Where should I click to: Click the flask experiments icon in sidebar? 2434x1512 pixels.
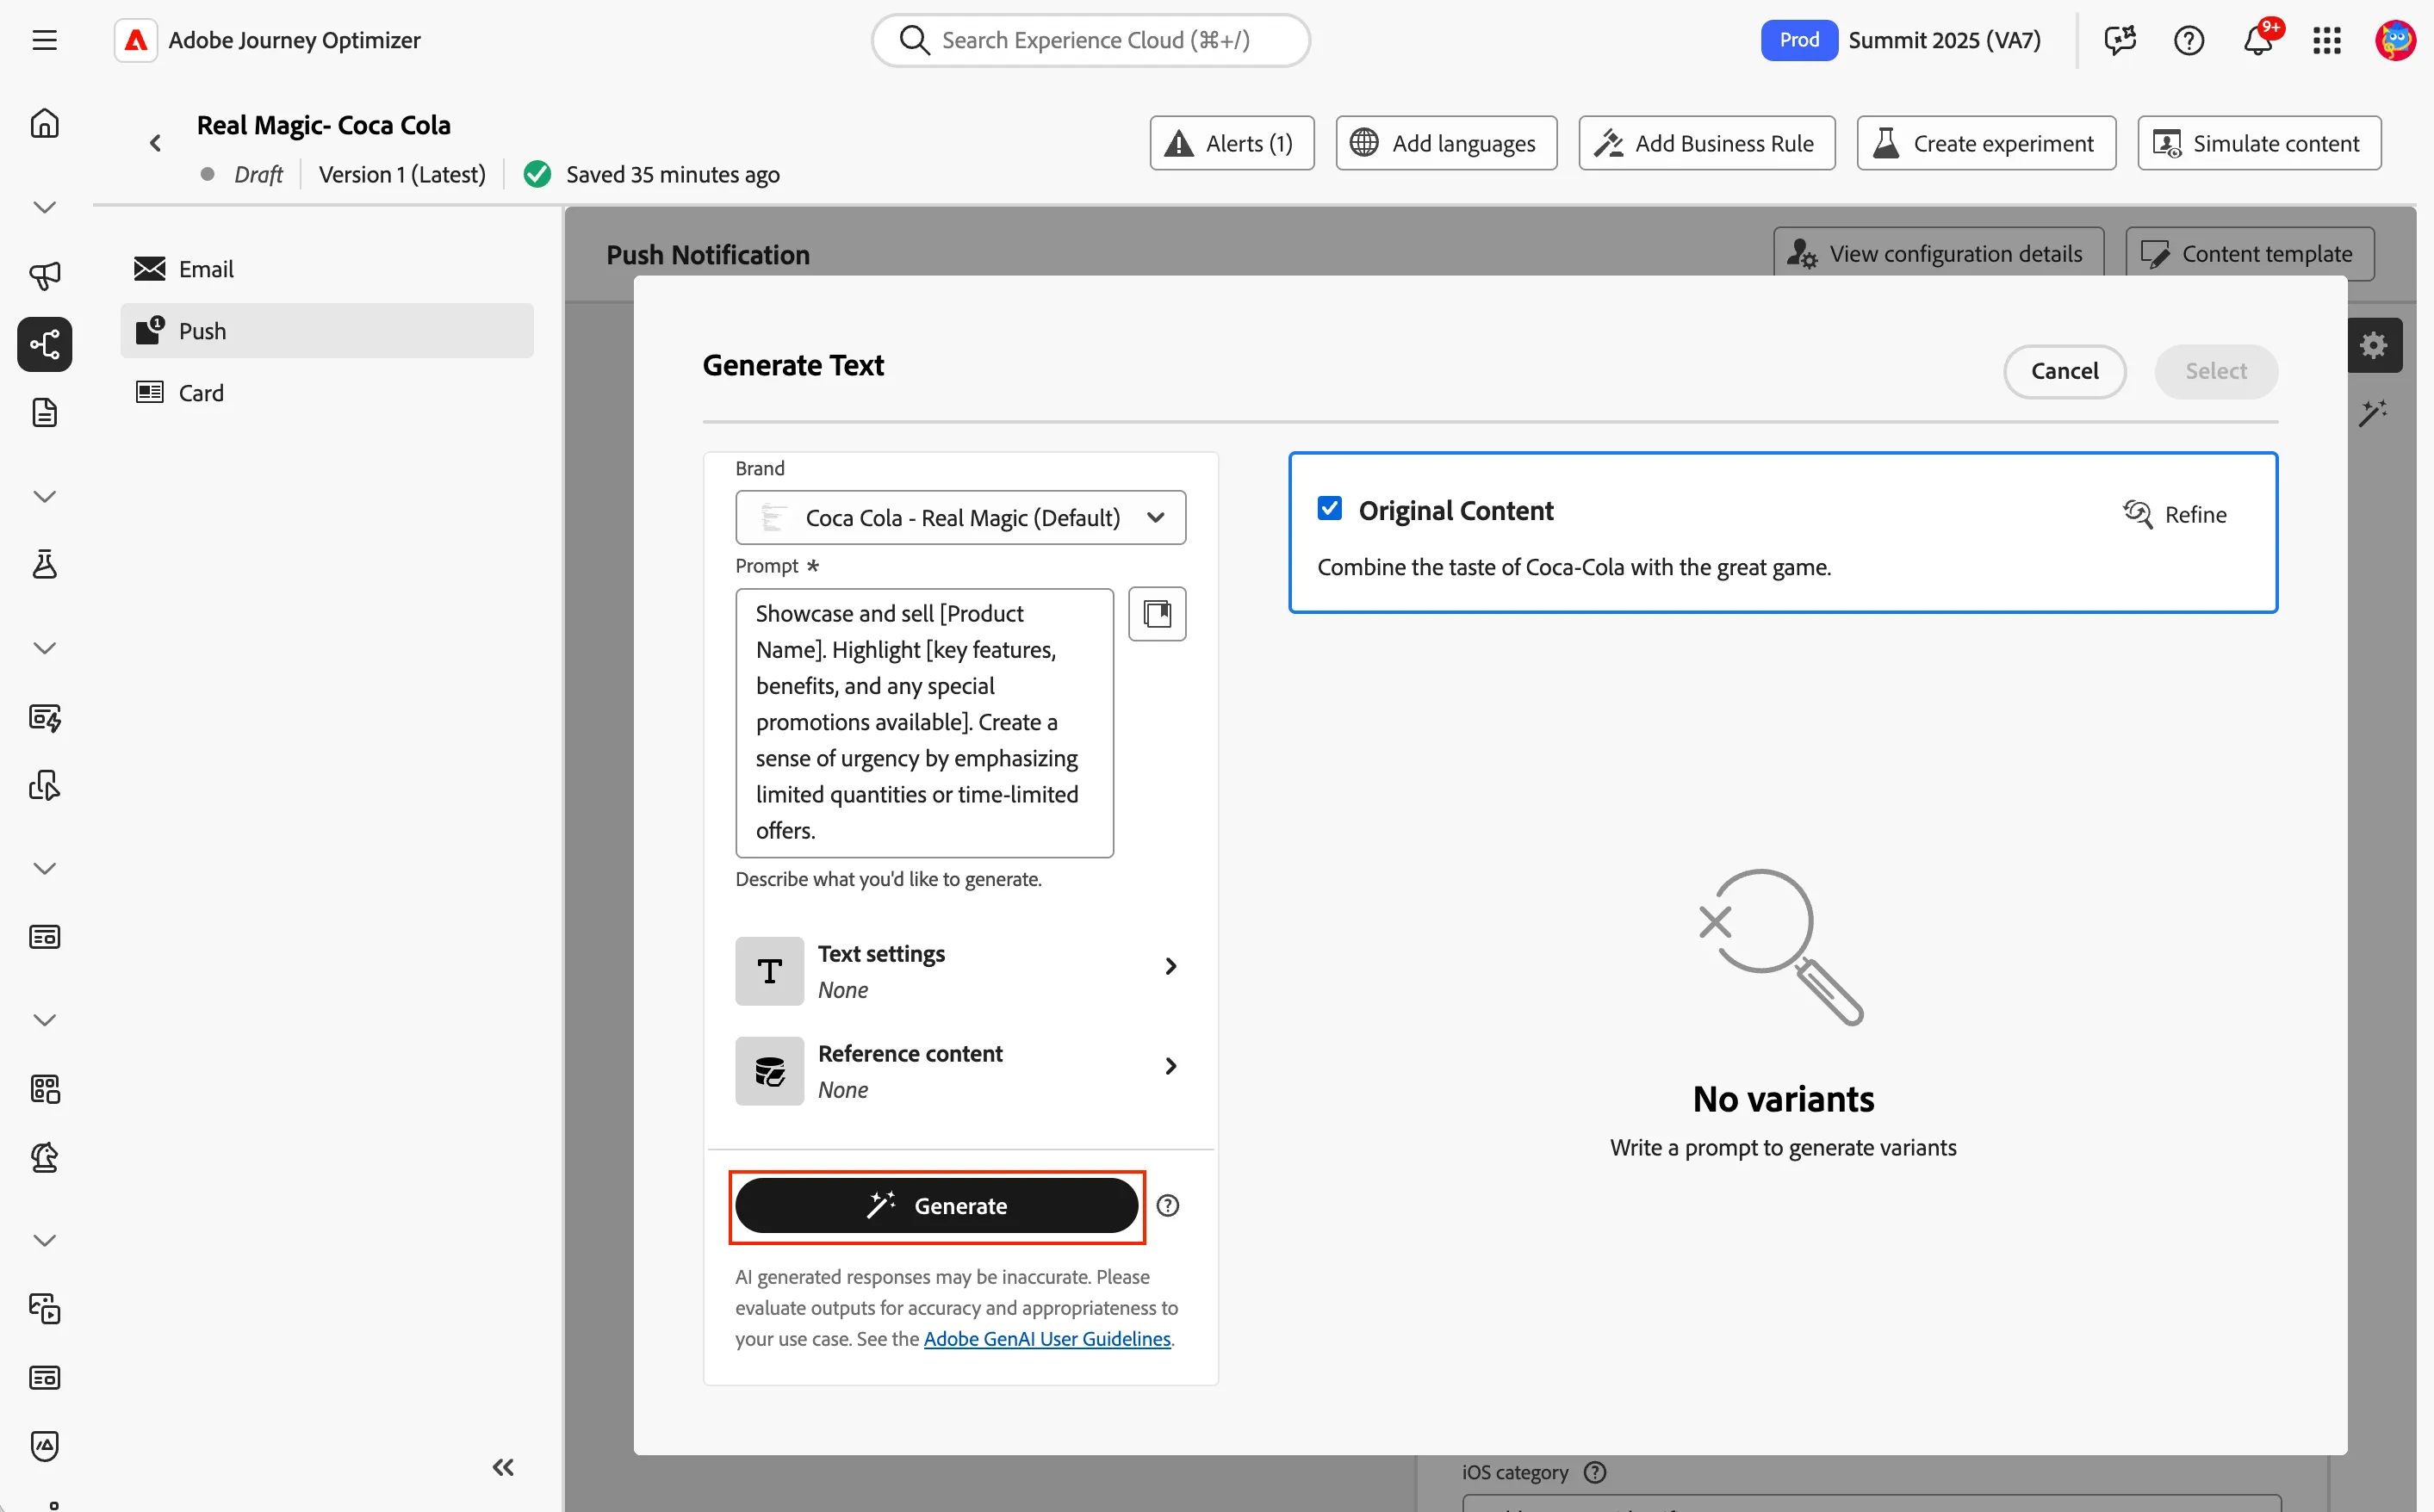[44, 564]
